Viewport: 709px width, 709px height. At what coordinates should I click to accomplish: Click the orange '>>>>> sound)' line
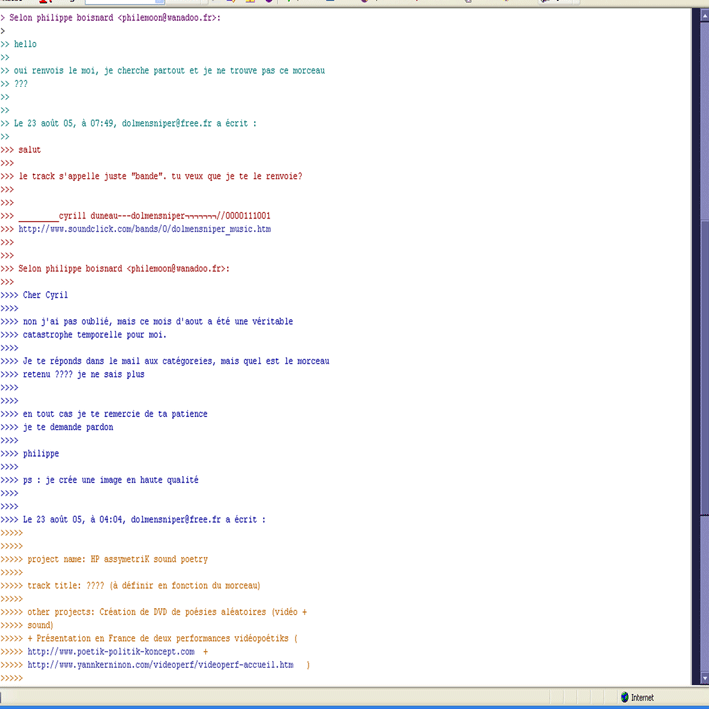(27, 625)
